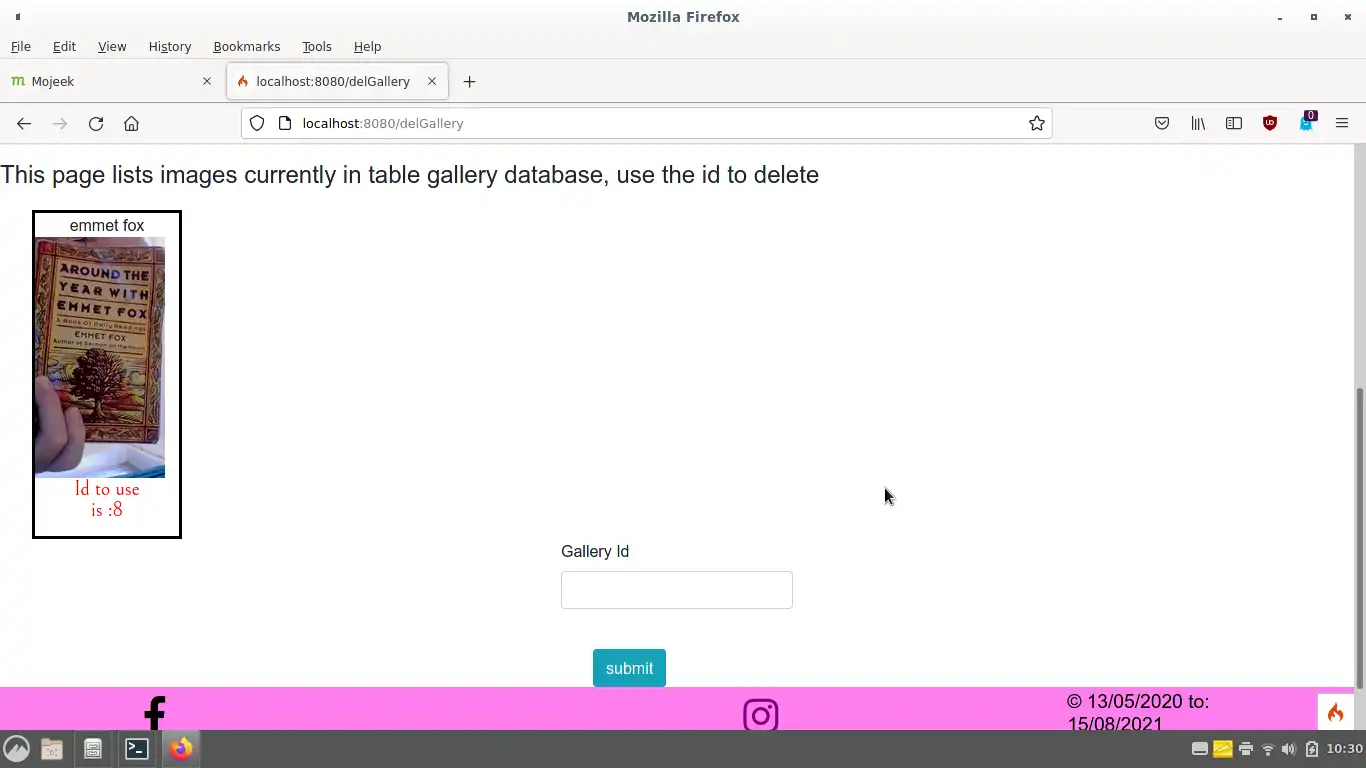Image resolution: width=1366 pixels, height=768 pixels.
Task: Open the Edit menu
Action: pyautogui.click(x=64, y=46)
